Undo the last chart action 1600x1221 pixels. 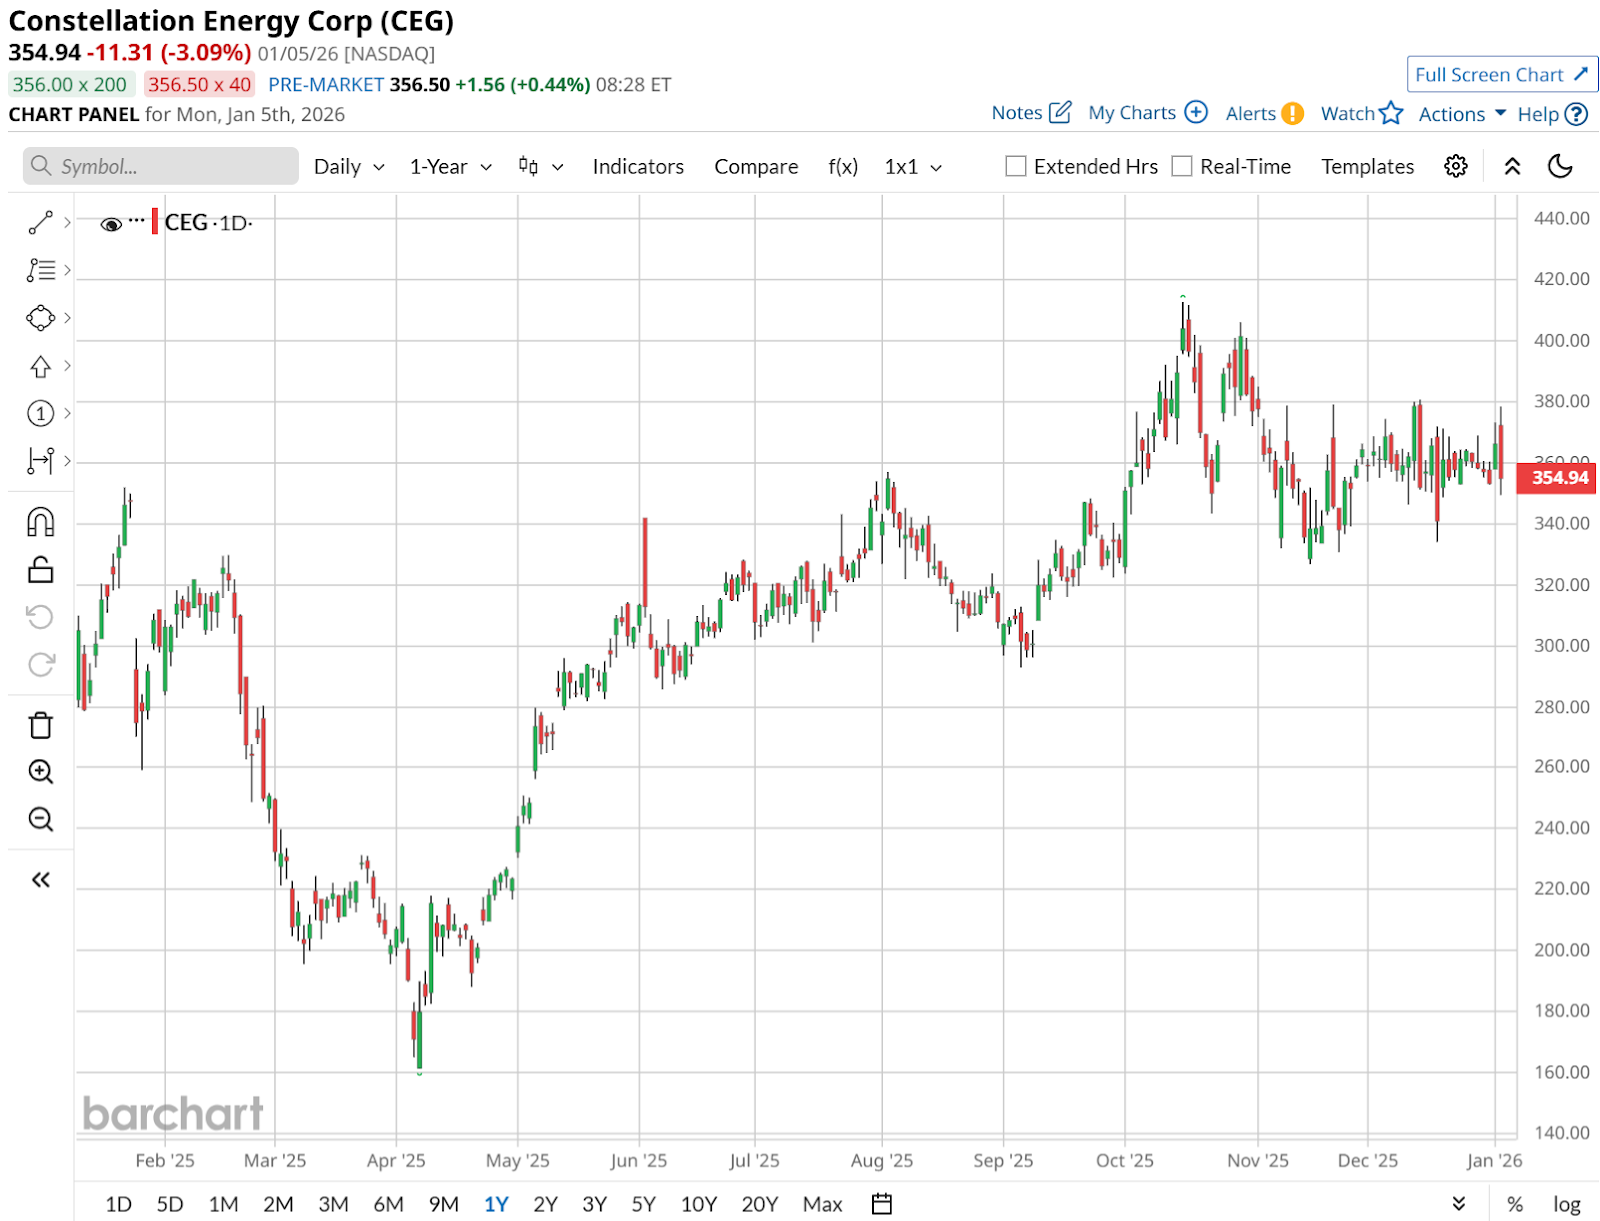point(40,617)
